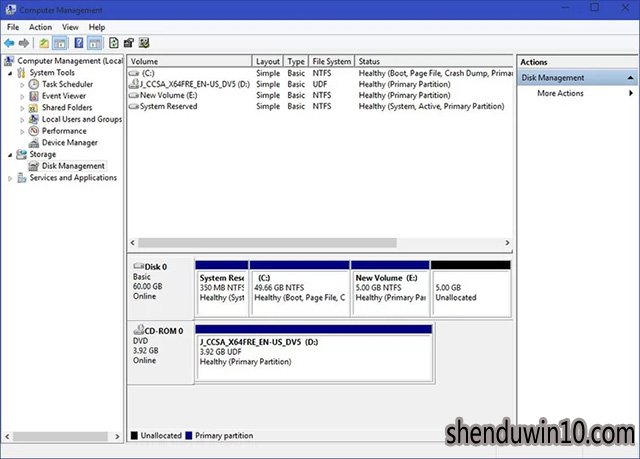This screenshot has height=459, width=640.
Task: Sort by the File System column header
Action: point(331,61)
